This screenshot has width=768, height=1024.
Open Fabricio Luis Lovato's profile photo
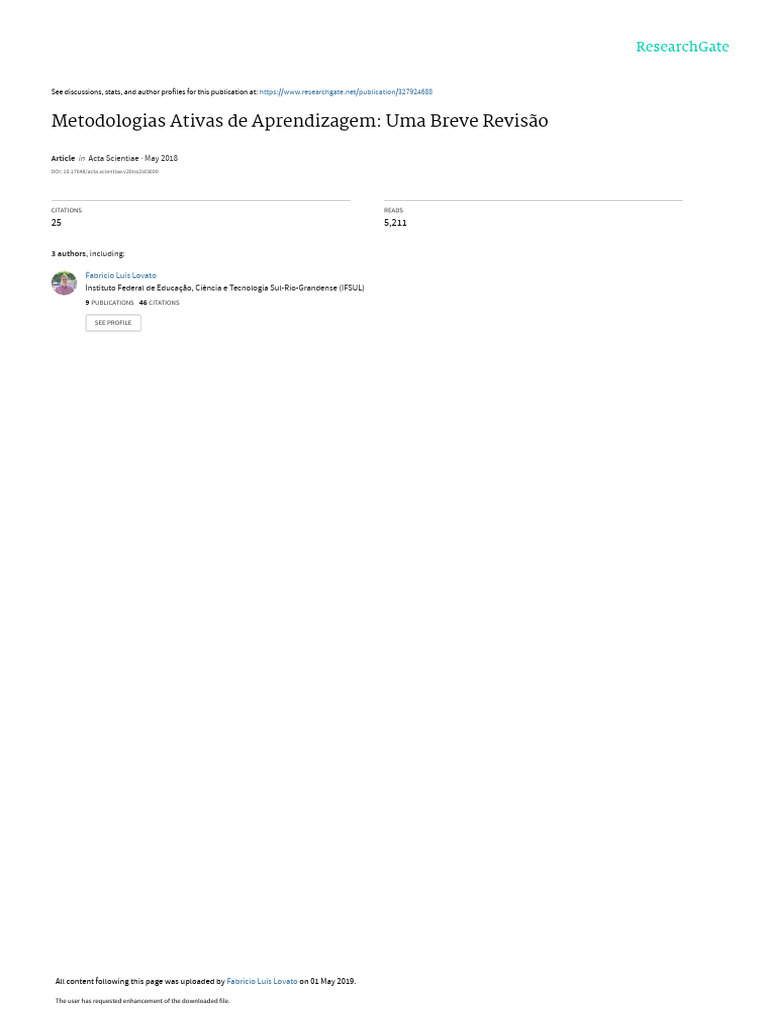pyautogui.click(x=64, y=283)
